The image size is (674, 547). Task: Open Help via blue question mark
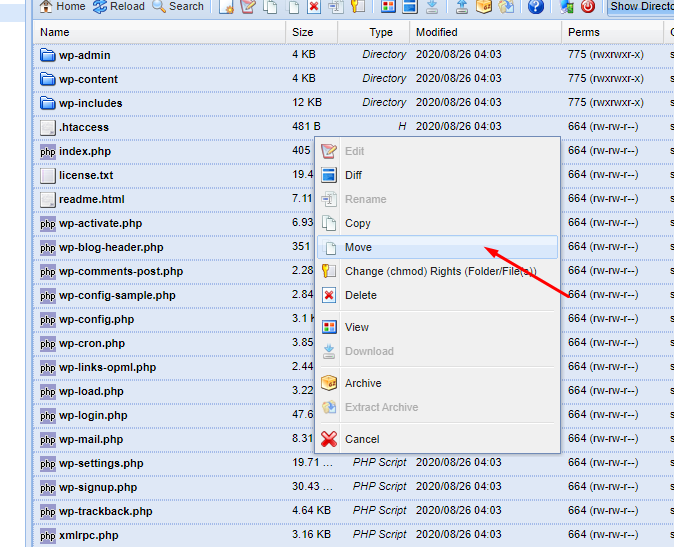tap(536, 6)
